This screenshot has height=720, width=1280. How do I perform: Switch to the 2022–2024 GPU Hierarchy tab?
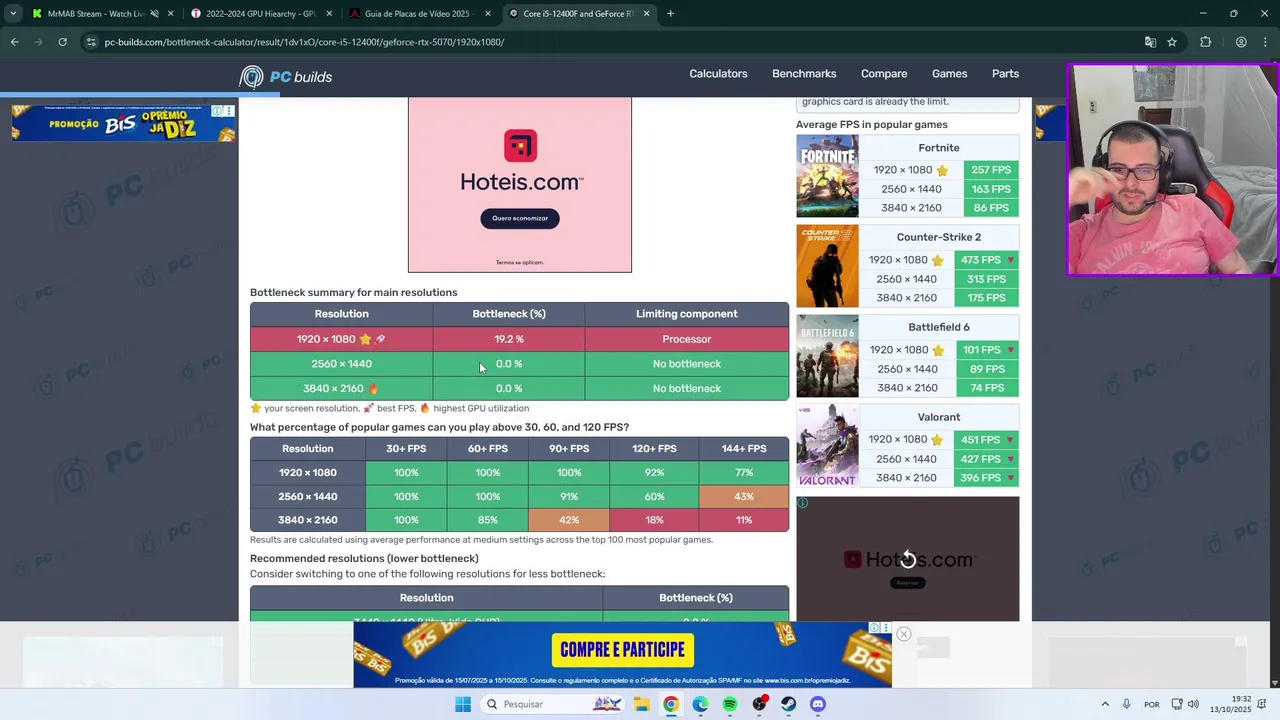260,14
